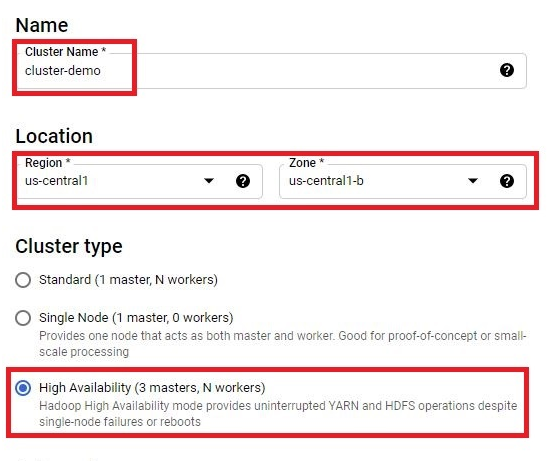The height and width of the screenshot is (463, 550).
Task: Open the Cluster Name help icon
Action: [507, 70]
